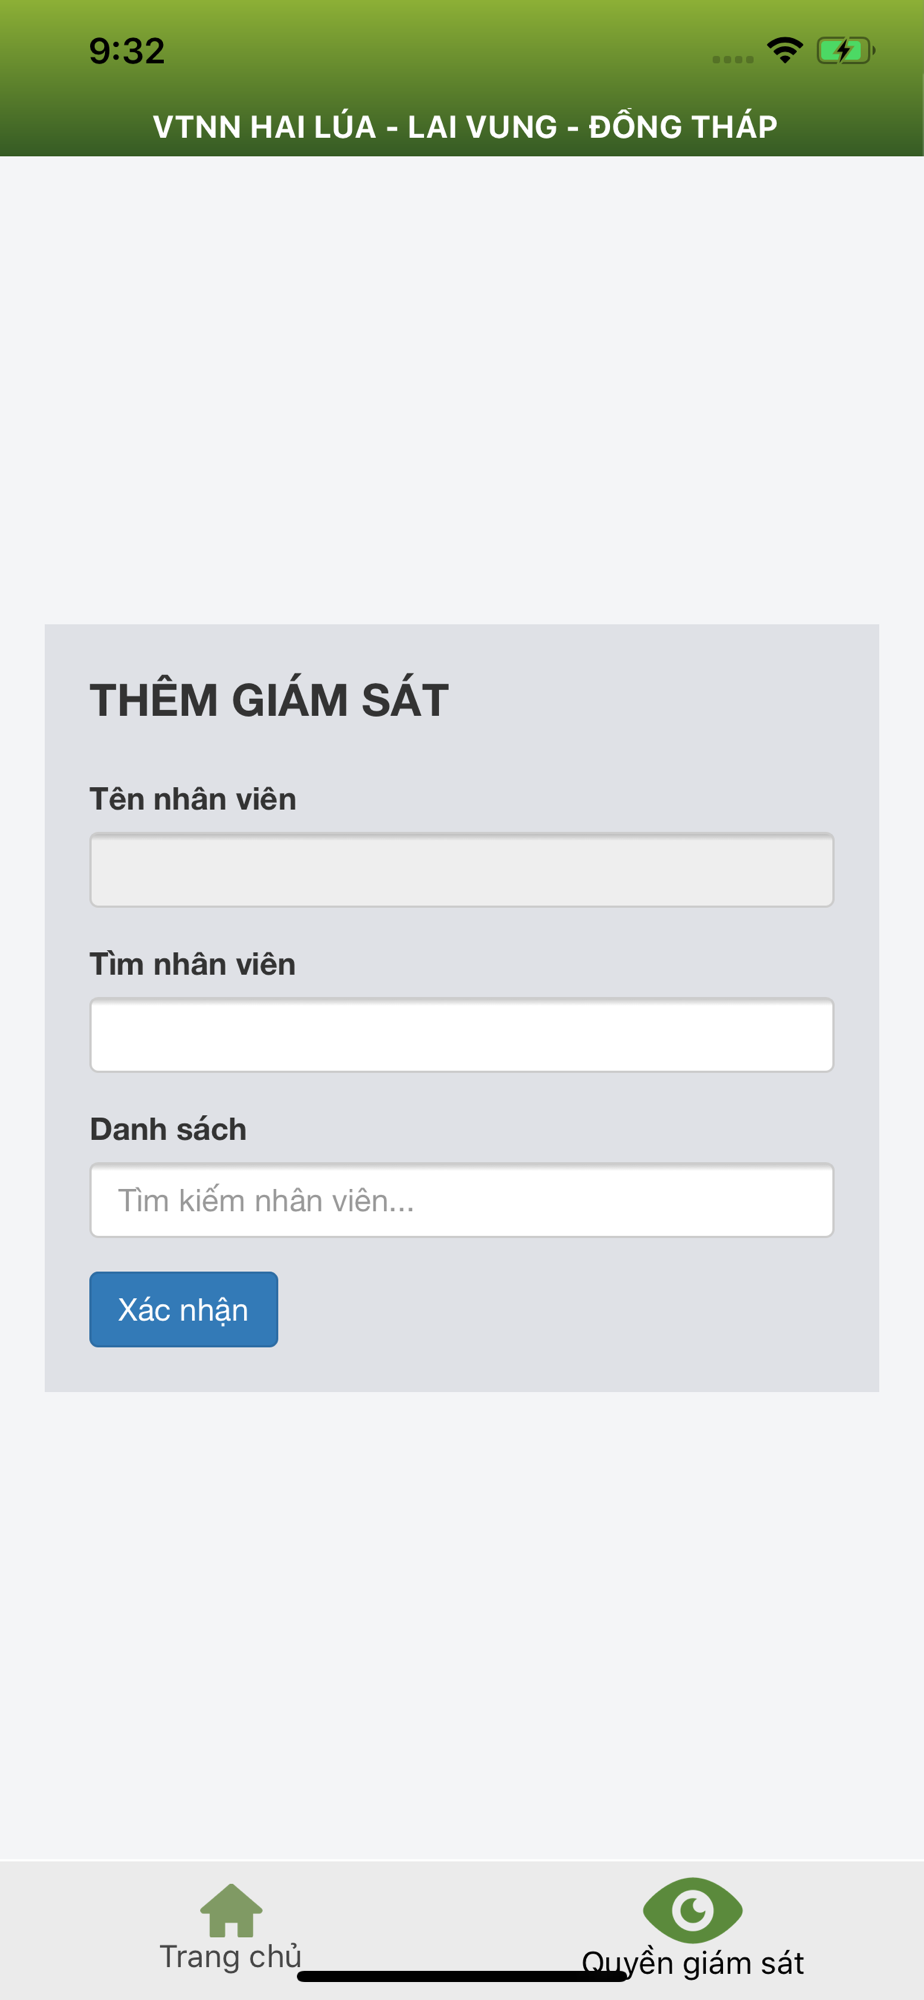This screenshot has height=2000, width=924.
Task: Click the Xác nhận button
Action: coord(184,1309)
